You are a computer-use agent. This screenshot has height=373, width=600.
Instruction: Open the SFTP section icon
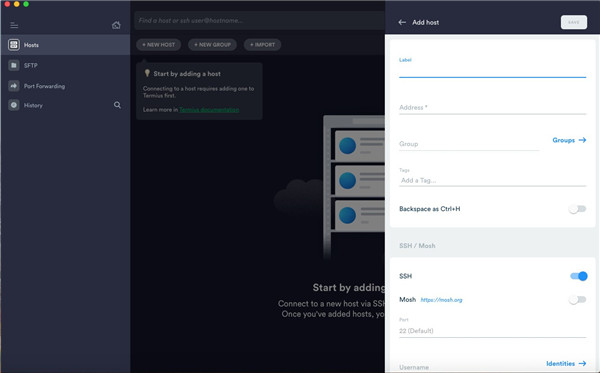14,65
